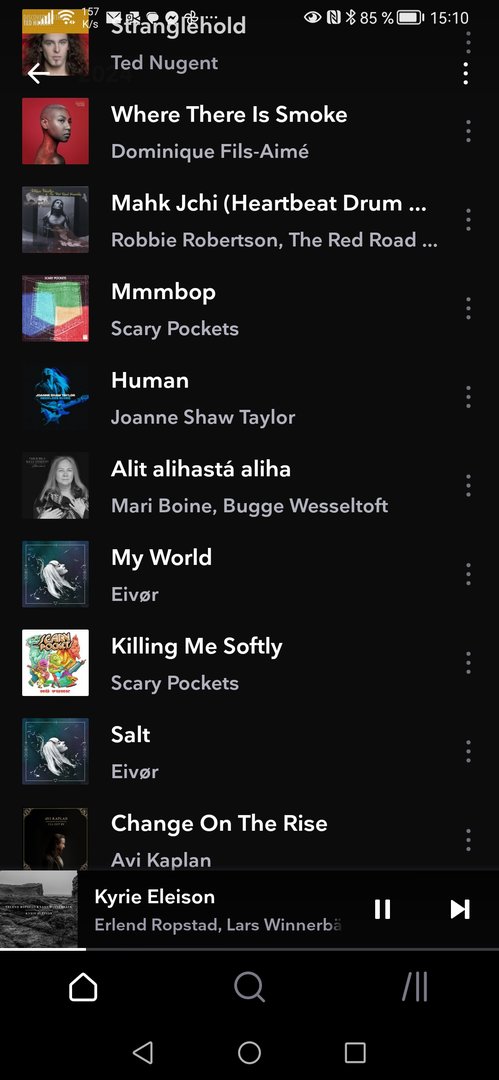Open three-dot menu for Salt
The height and width of the screenshot is (1080, 499).
click(468, 751)
